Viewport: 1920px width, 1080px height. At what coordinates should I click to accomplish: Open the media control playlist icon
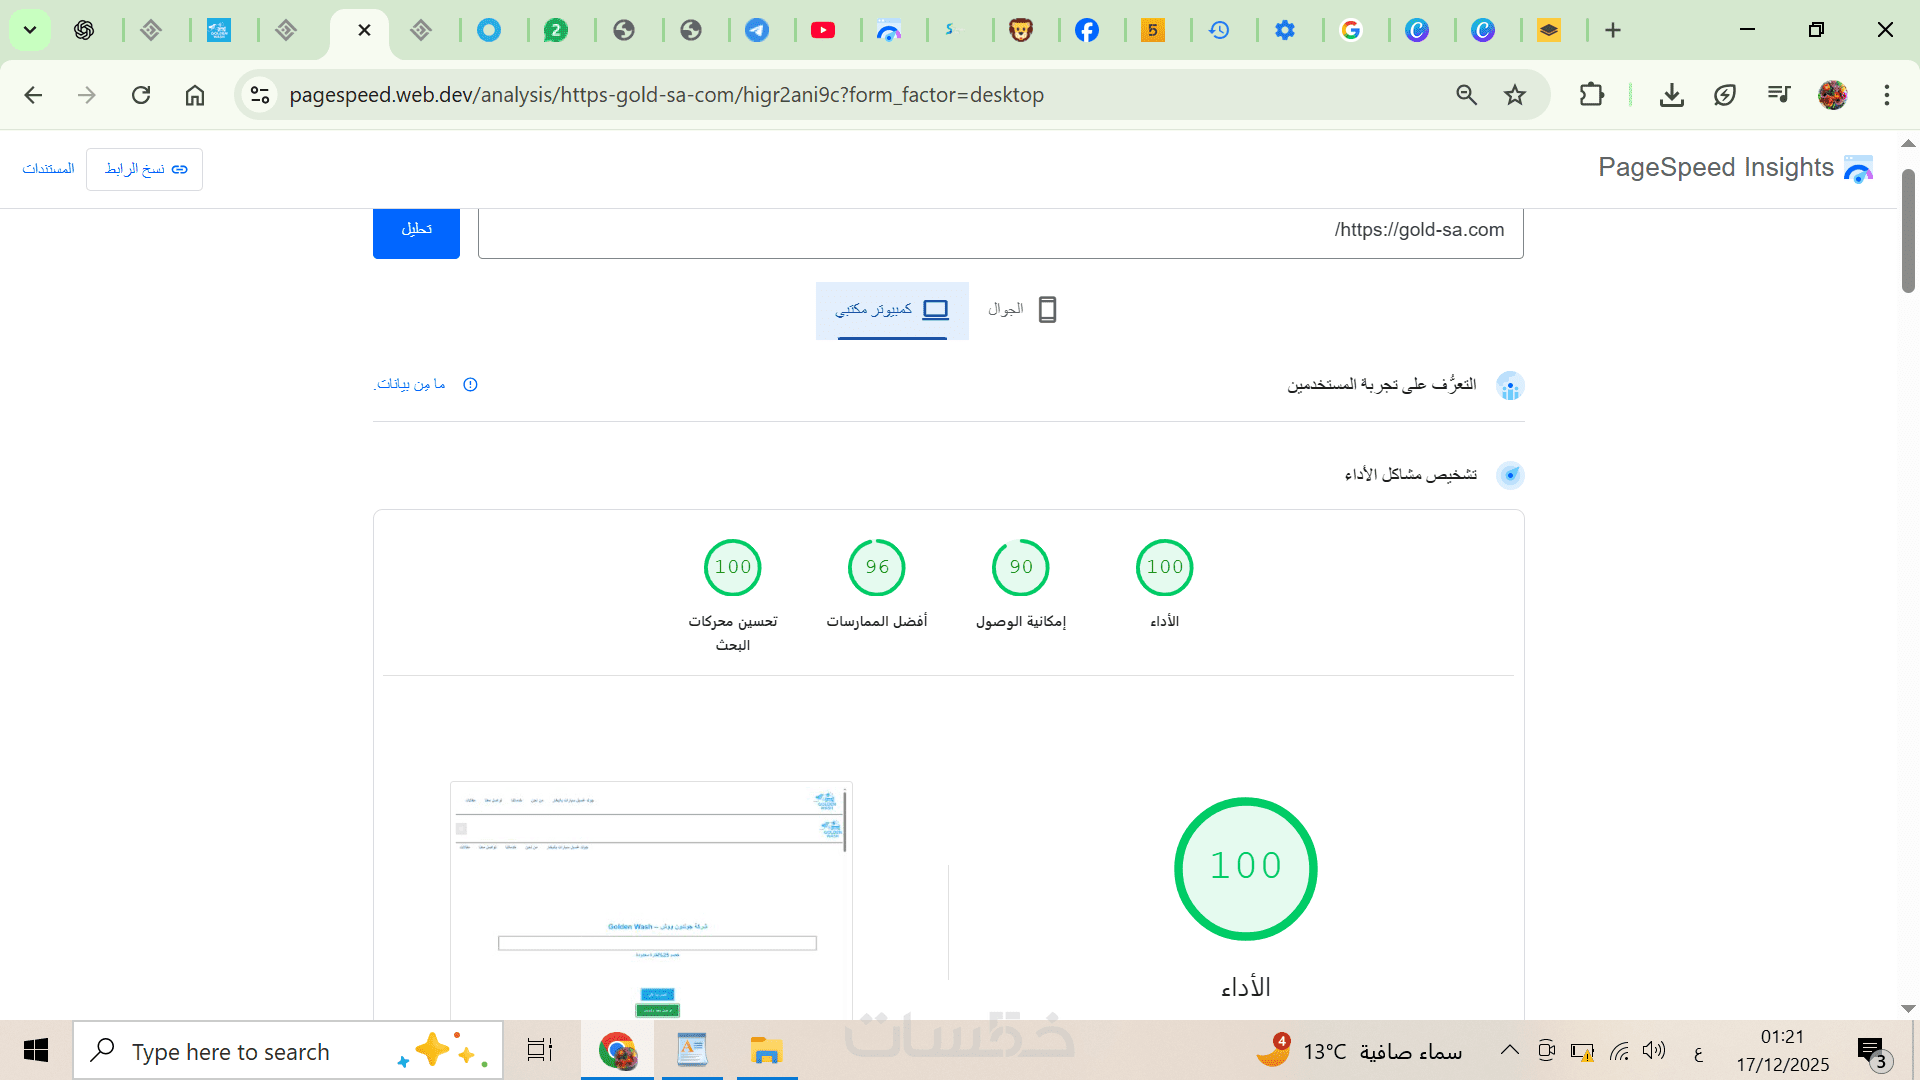coord(1778,95)
